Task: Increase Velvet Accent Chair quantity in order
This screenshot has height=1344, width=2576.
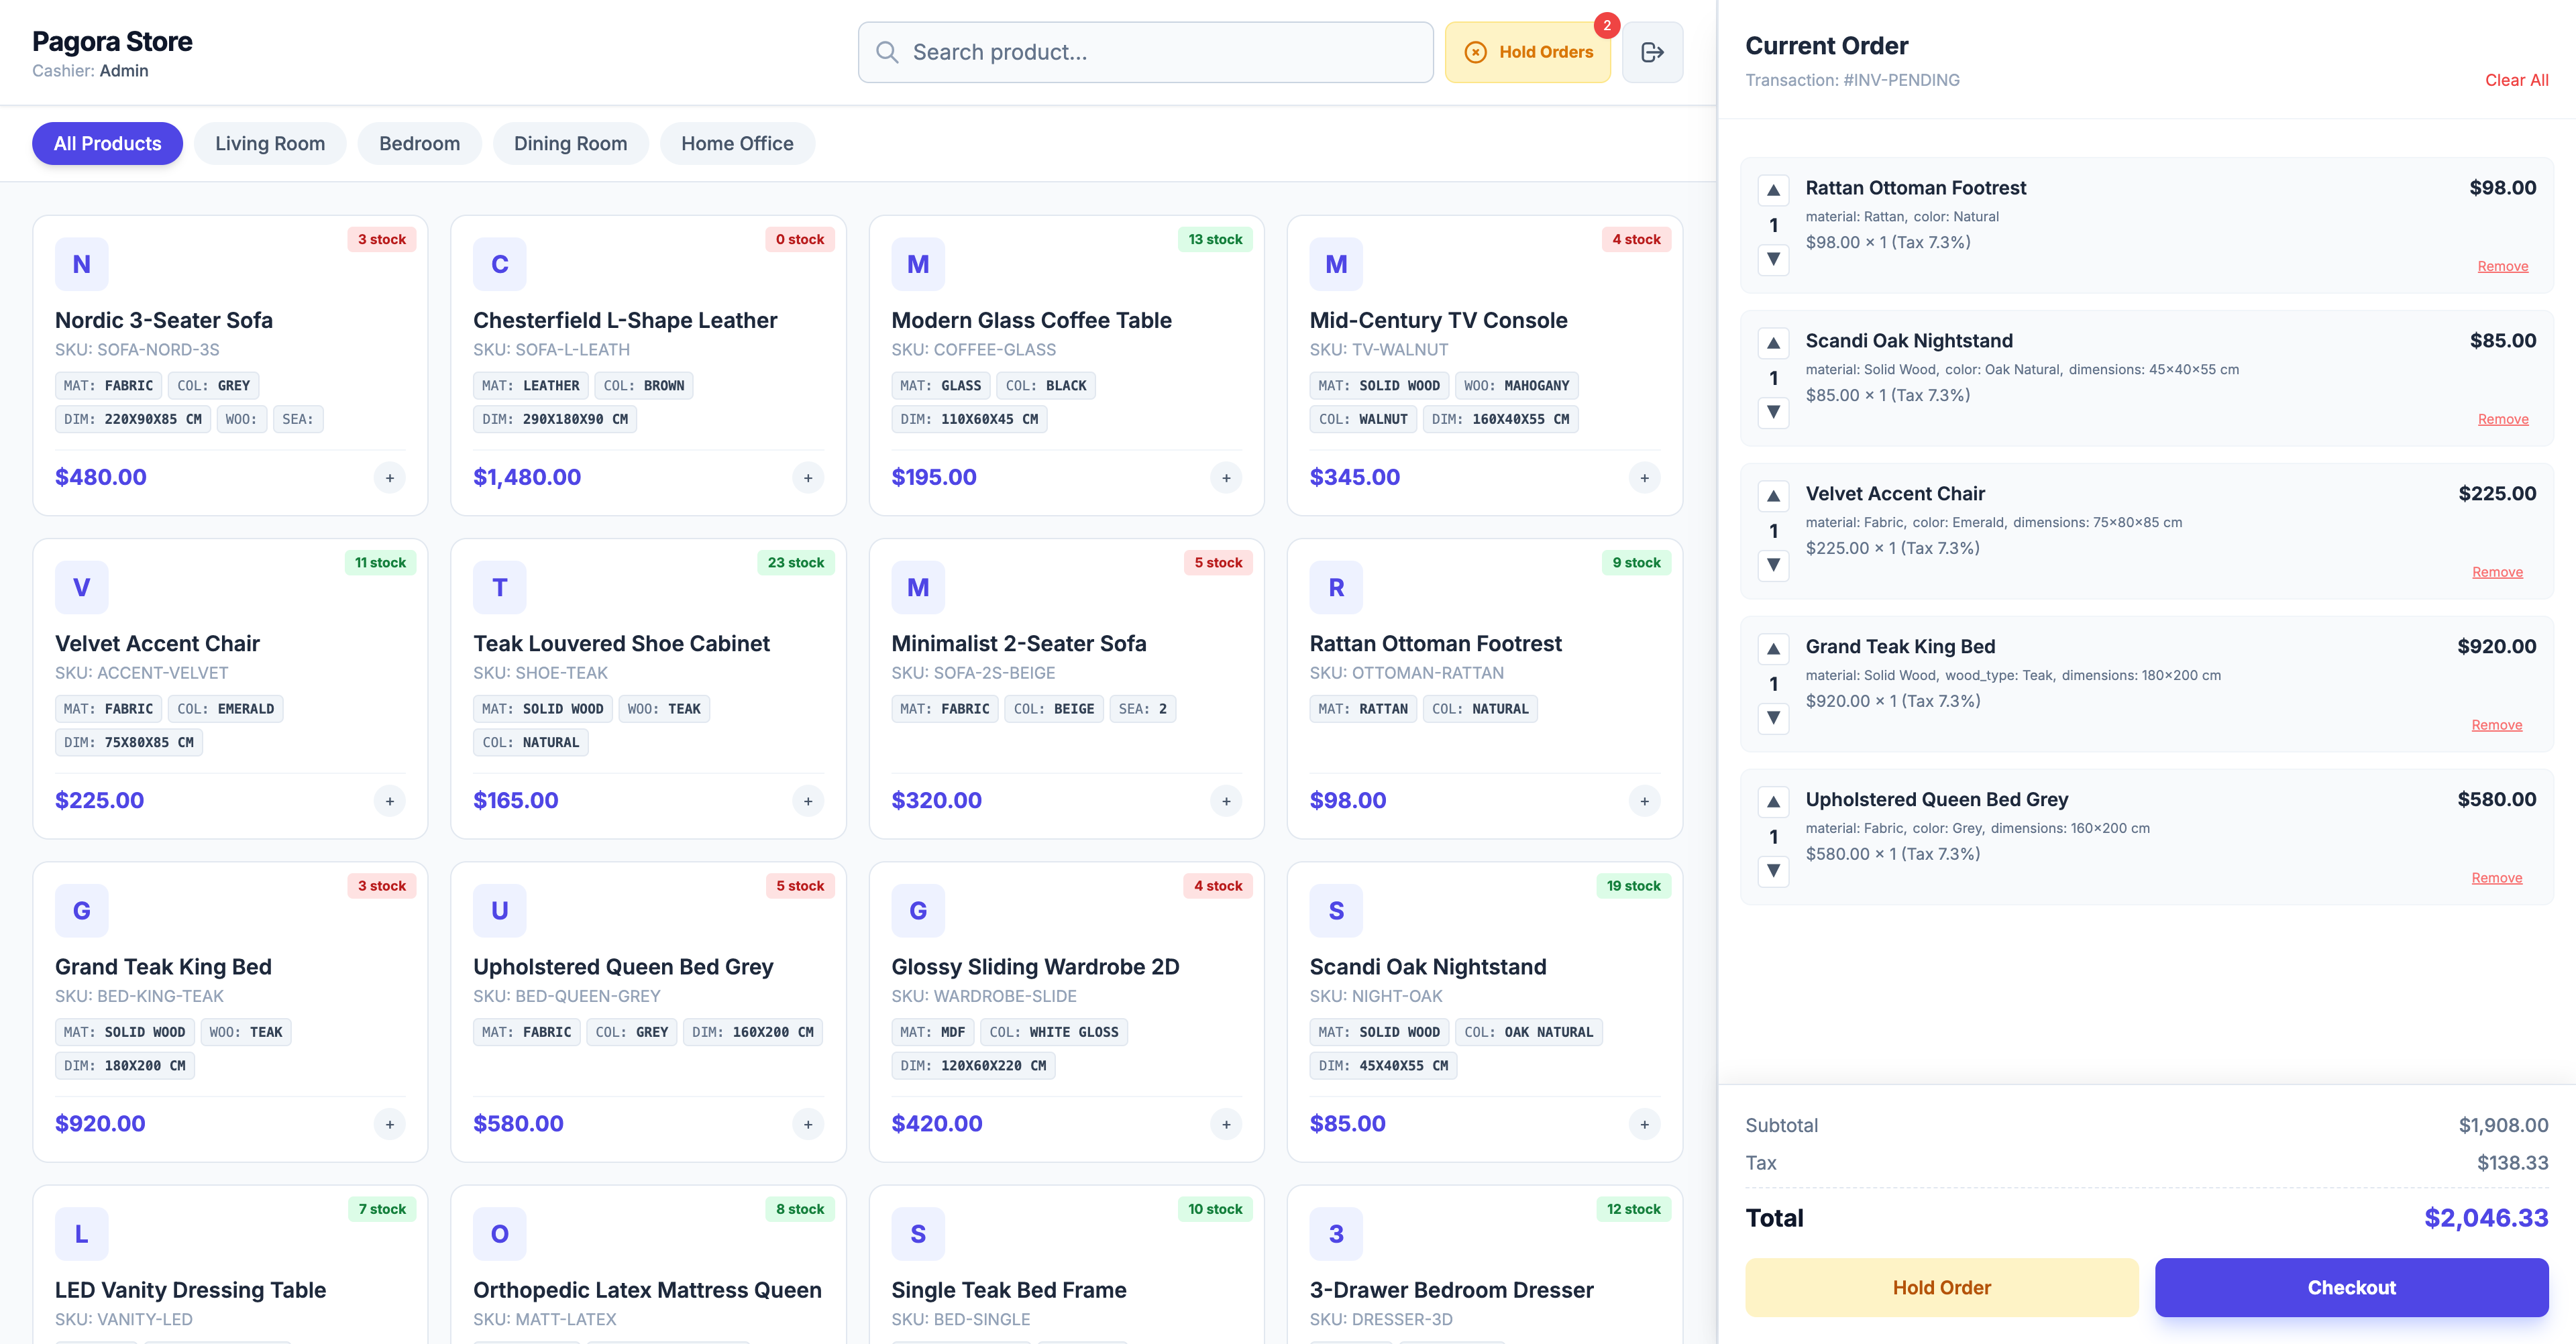Action: click(x=1773, y=496)
